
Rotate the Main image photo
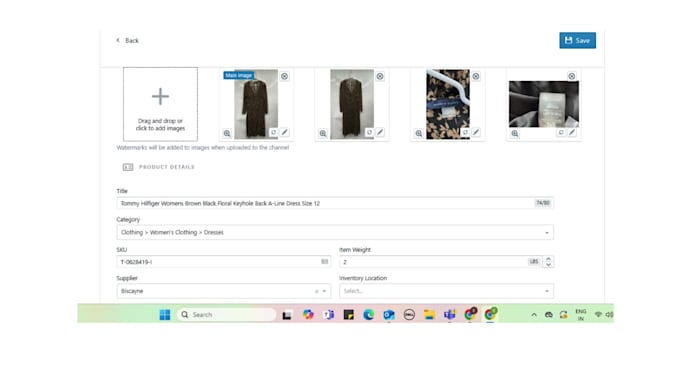(x=273, y=132)
